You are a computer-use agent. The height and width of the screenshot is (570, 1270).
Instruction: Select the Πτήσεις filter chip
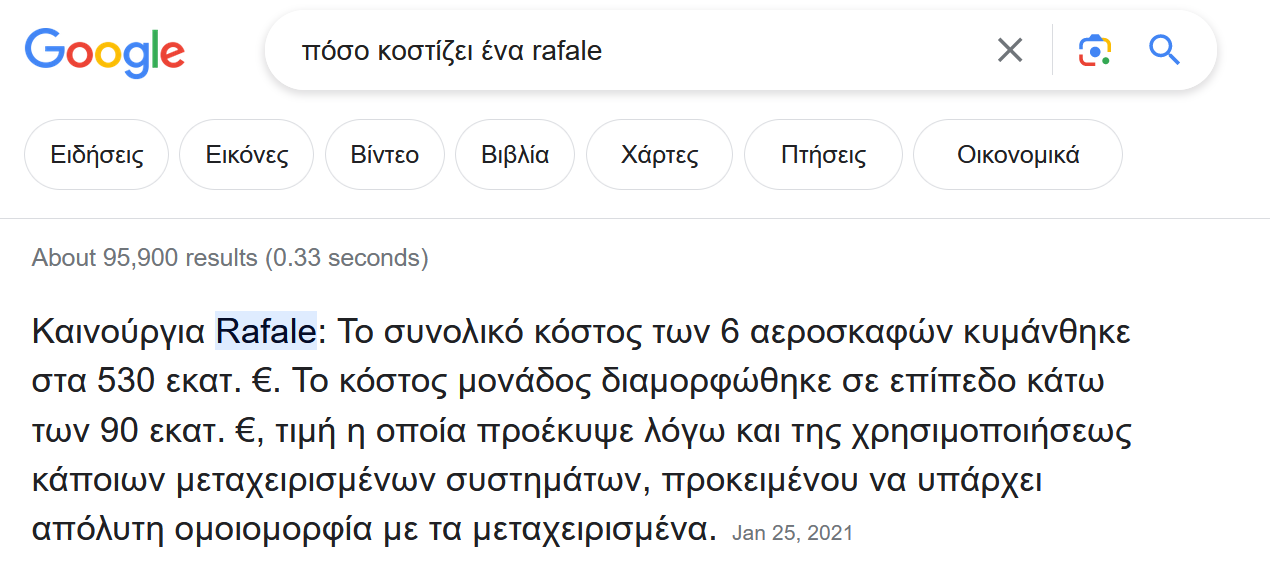click(823, 155)
